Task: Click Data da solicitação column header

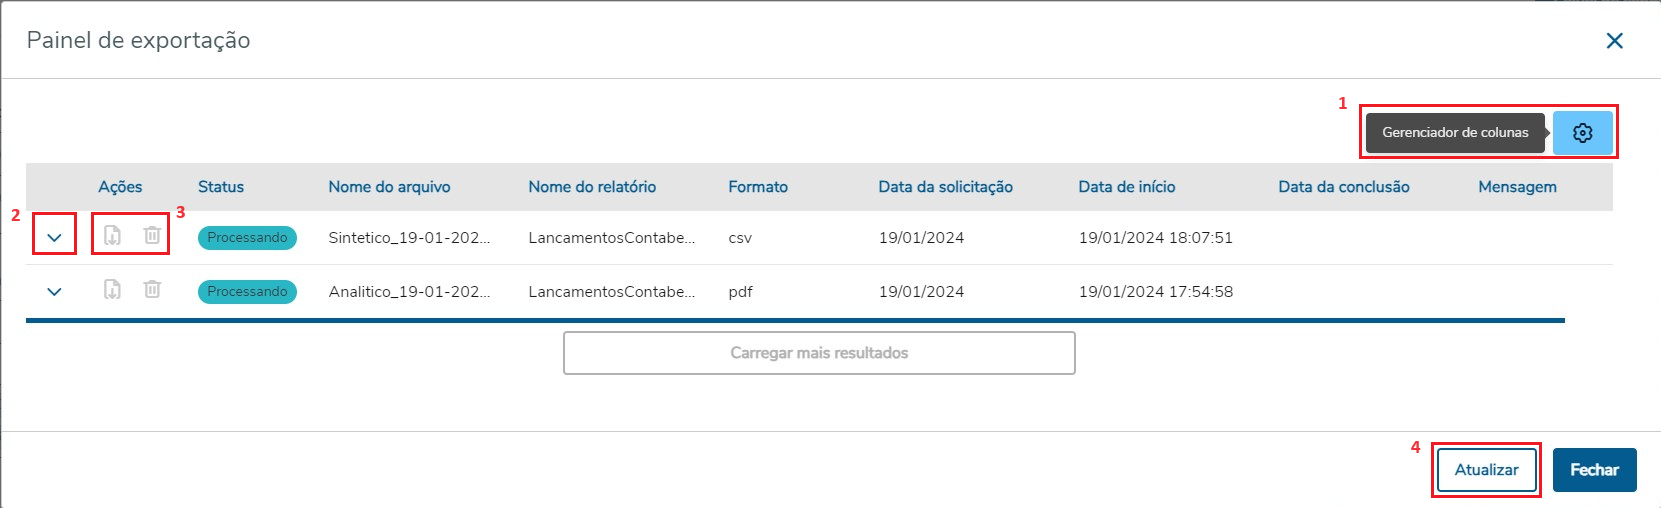Action: pyautogui.click(x=945, y=187)
